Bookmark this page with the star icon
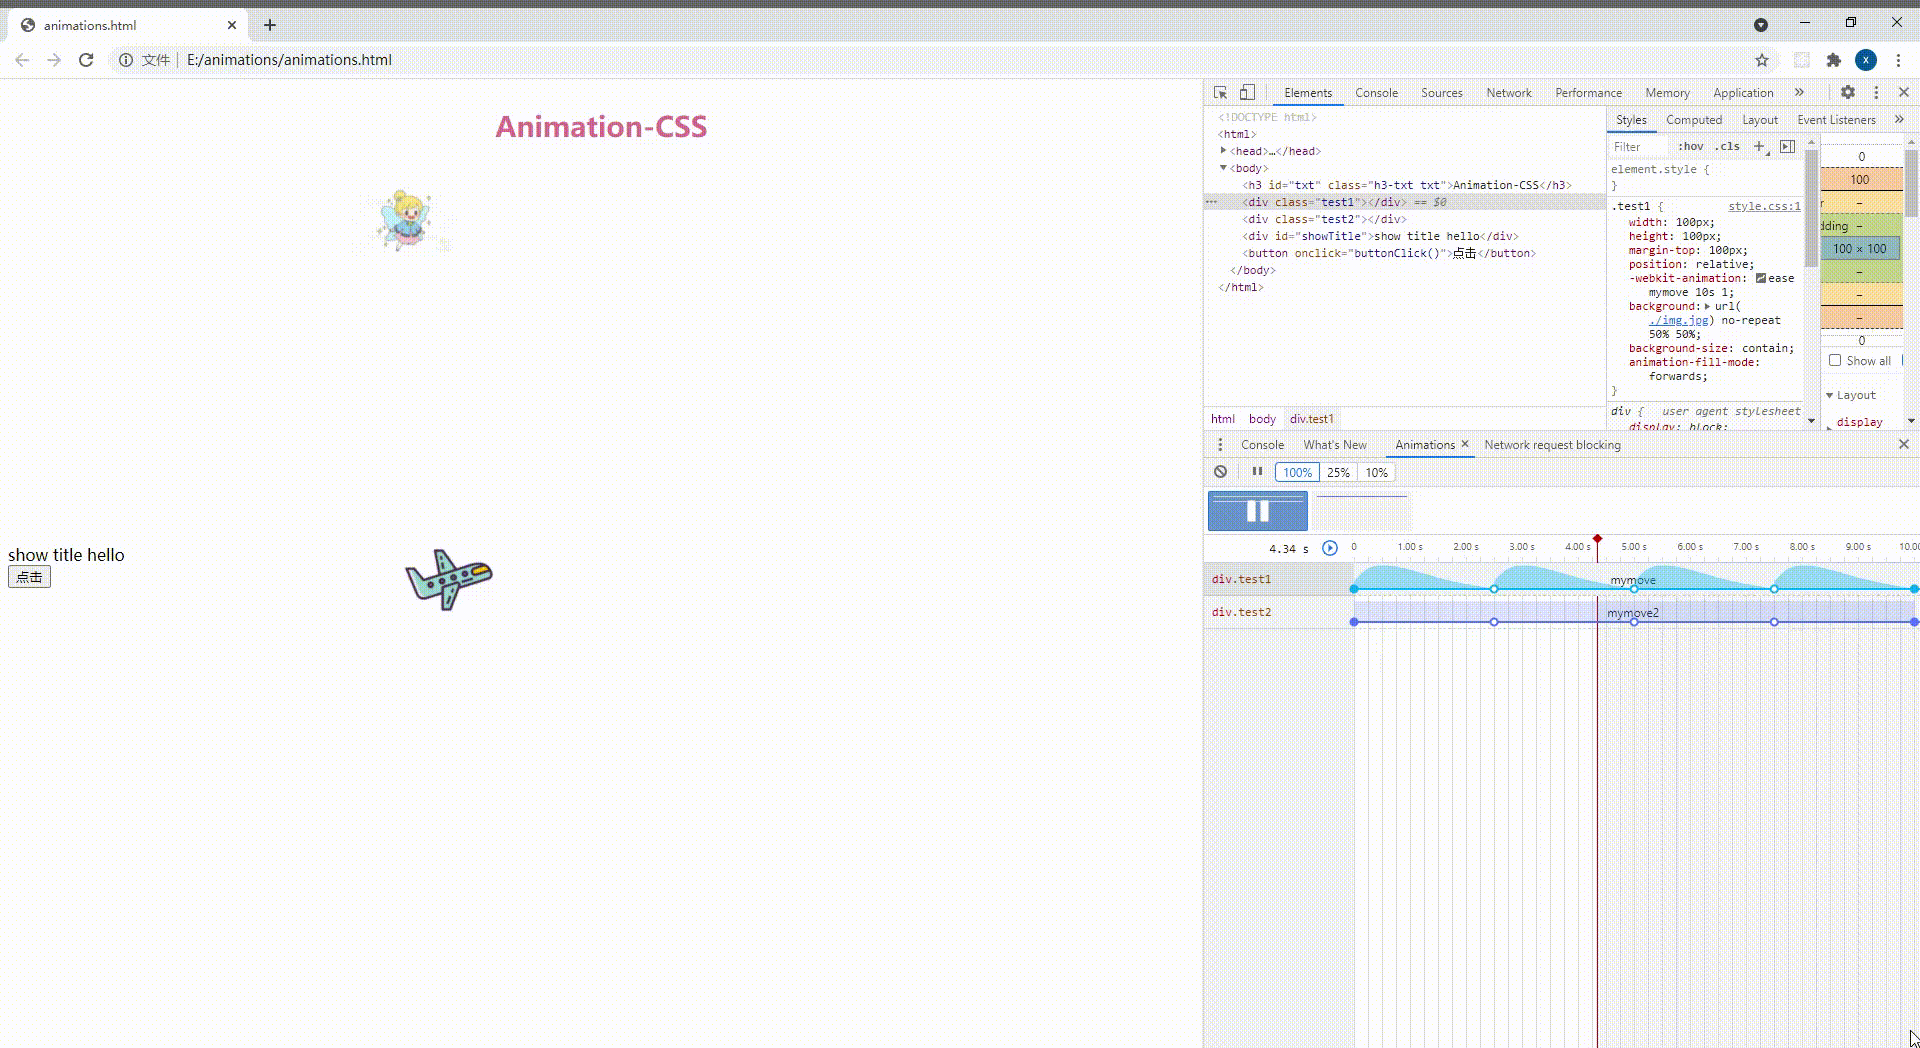The width and height of the screenshot is (1920, 1048). pos(1762,60)
